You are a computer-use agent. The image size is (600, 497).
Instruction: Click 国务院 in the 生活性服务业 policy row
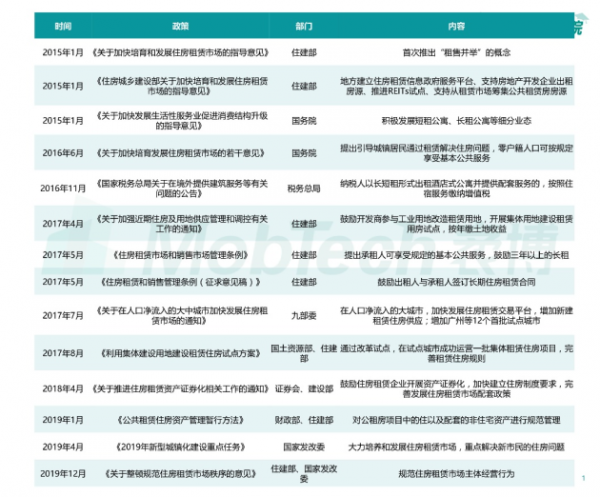pos(304,121)
